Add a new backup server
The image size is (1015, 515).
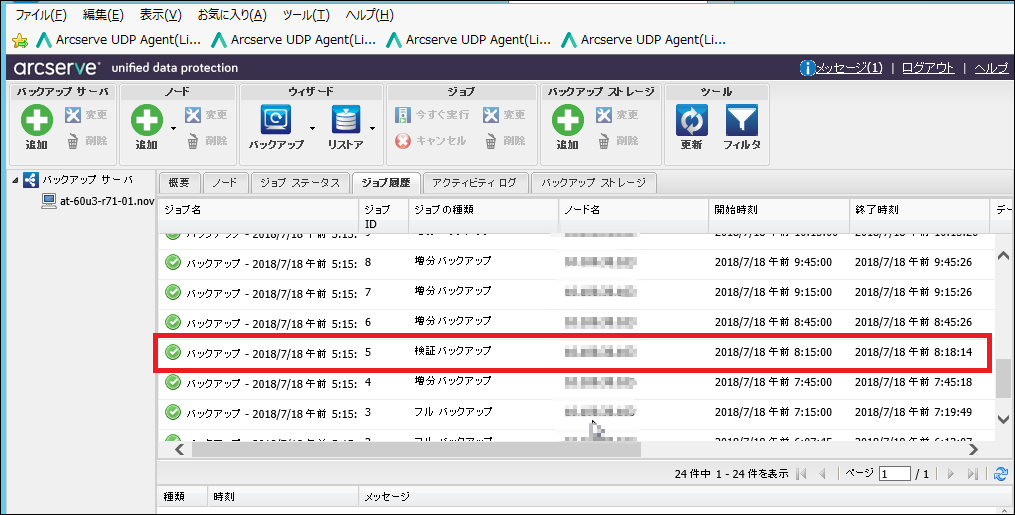(x=36, y=127)
